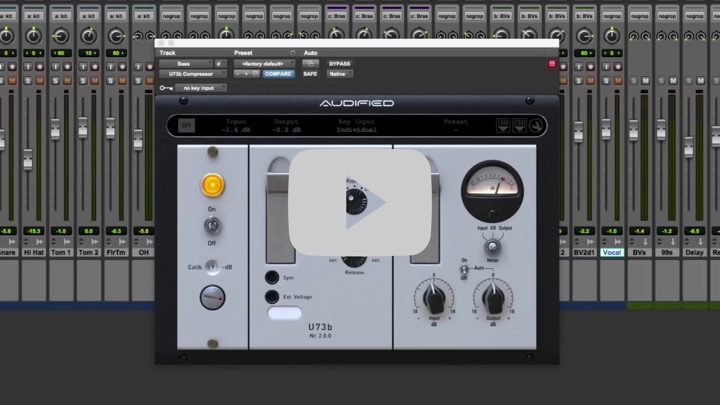
Task: Open the Bass track selector dropdown
Action: [x=186, y=64]
